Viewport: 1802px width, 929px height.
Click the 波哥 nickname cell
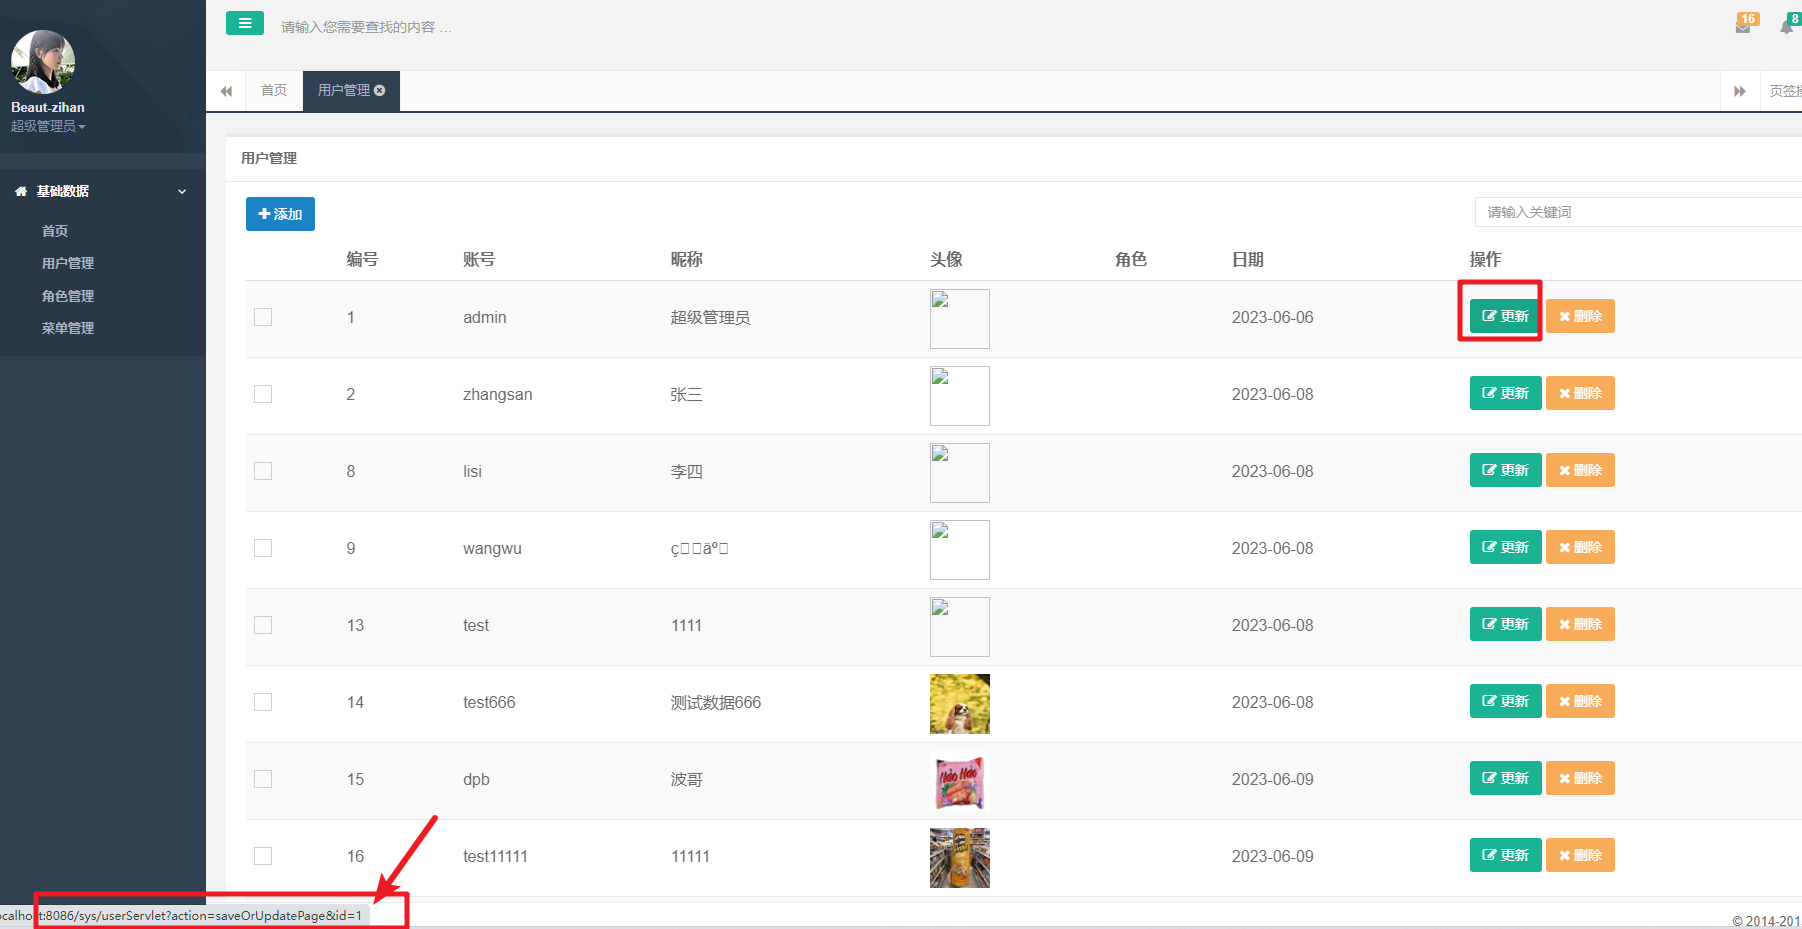(x=686, y=779)
